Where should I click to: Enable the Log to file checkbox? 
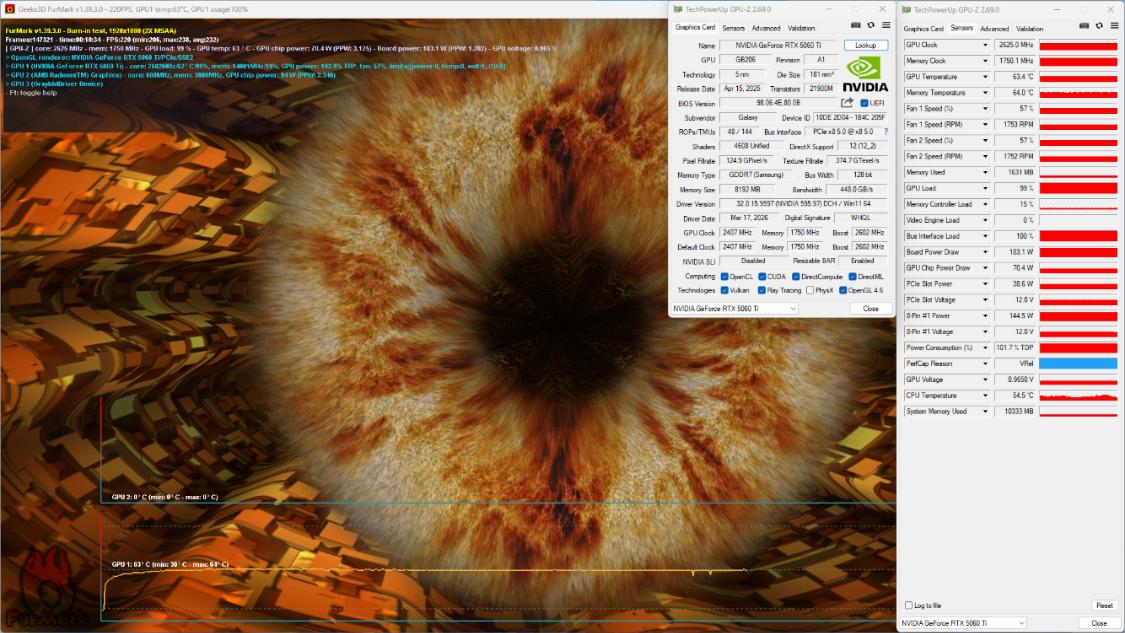click(909, 605)
